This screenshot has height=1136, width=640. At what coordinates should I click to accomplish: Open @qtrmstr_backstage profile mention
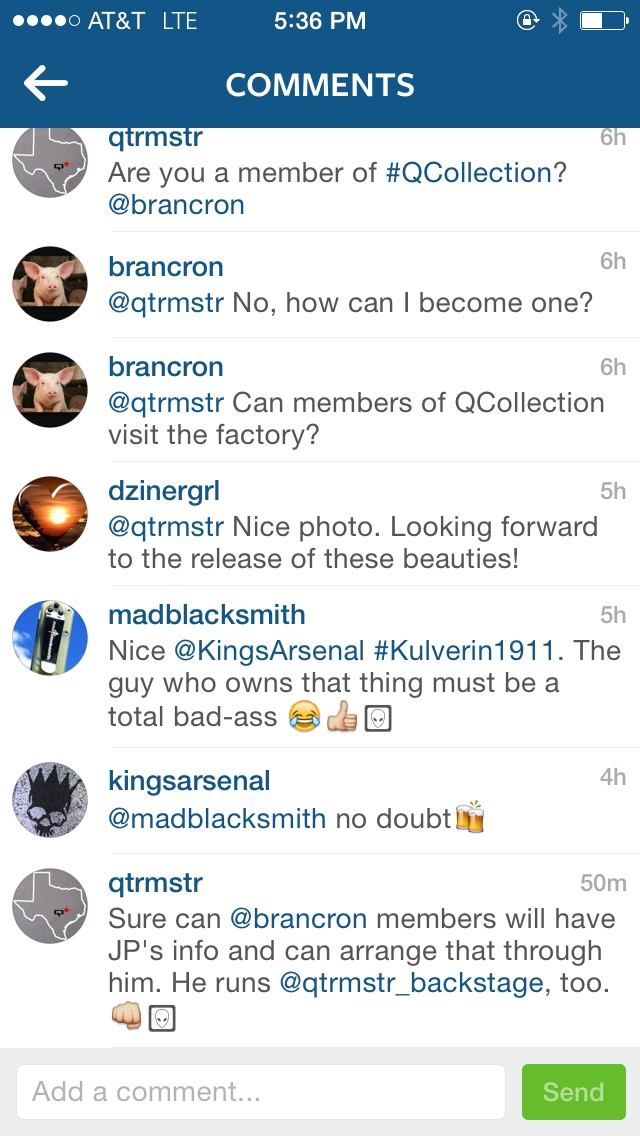pyautogui.click(x=412, y=983)
